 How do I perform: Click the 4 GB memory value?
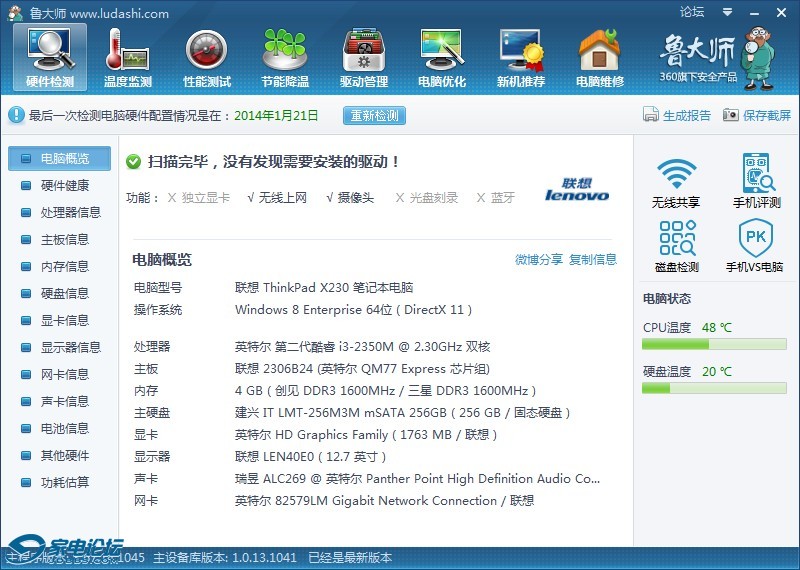(385, 391)
